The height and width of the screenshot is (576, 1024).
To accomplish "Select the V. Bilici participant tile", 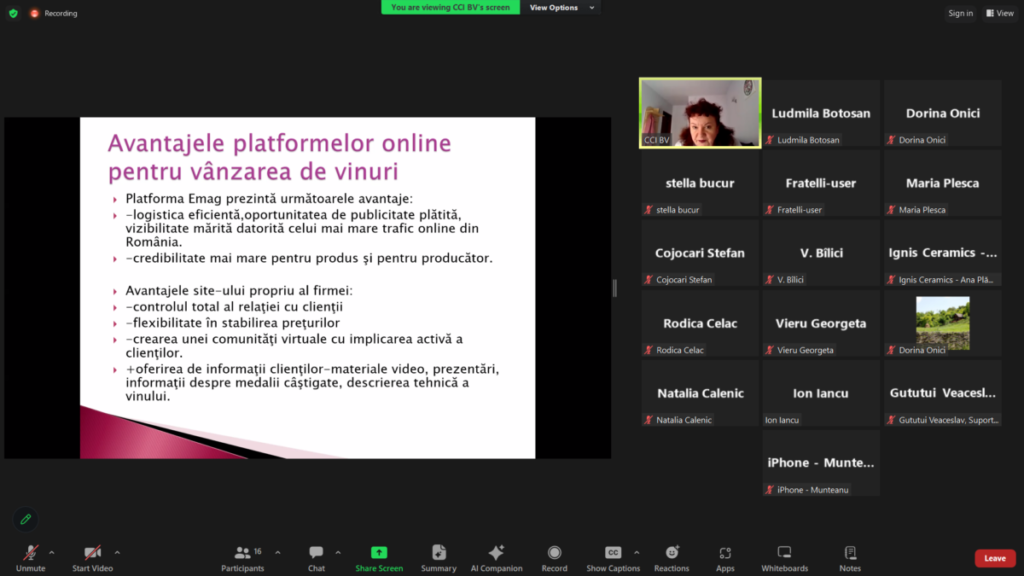I will pyautogui.click(x=821, y=253).
